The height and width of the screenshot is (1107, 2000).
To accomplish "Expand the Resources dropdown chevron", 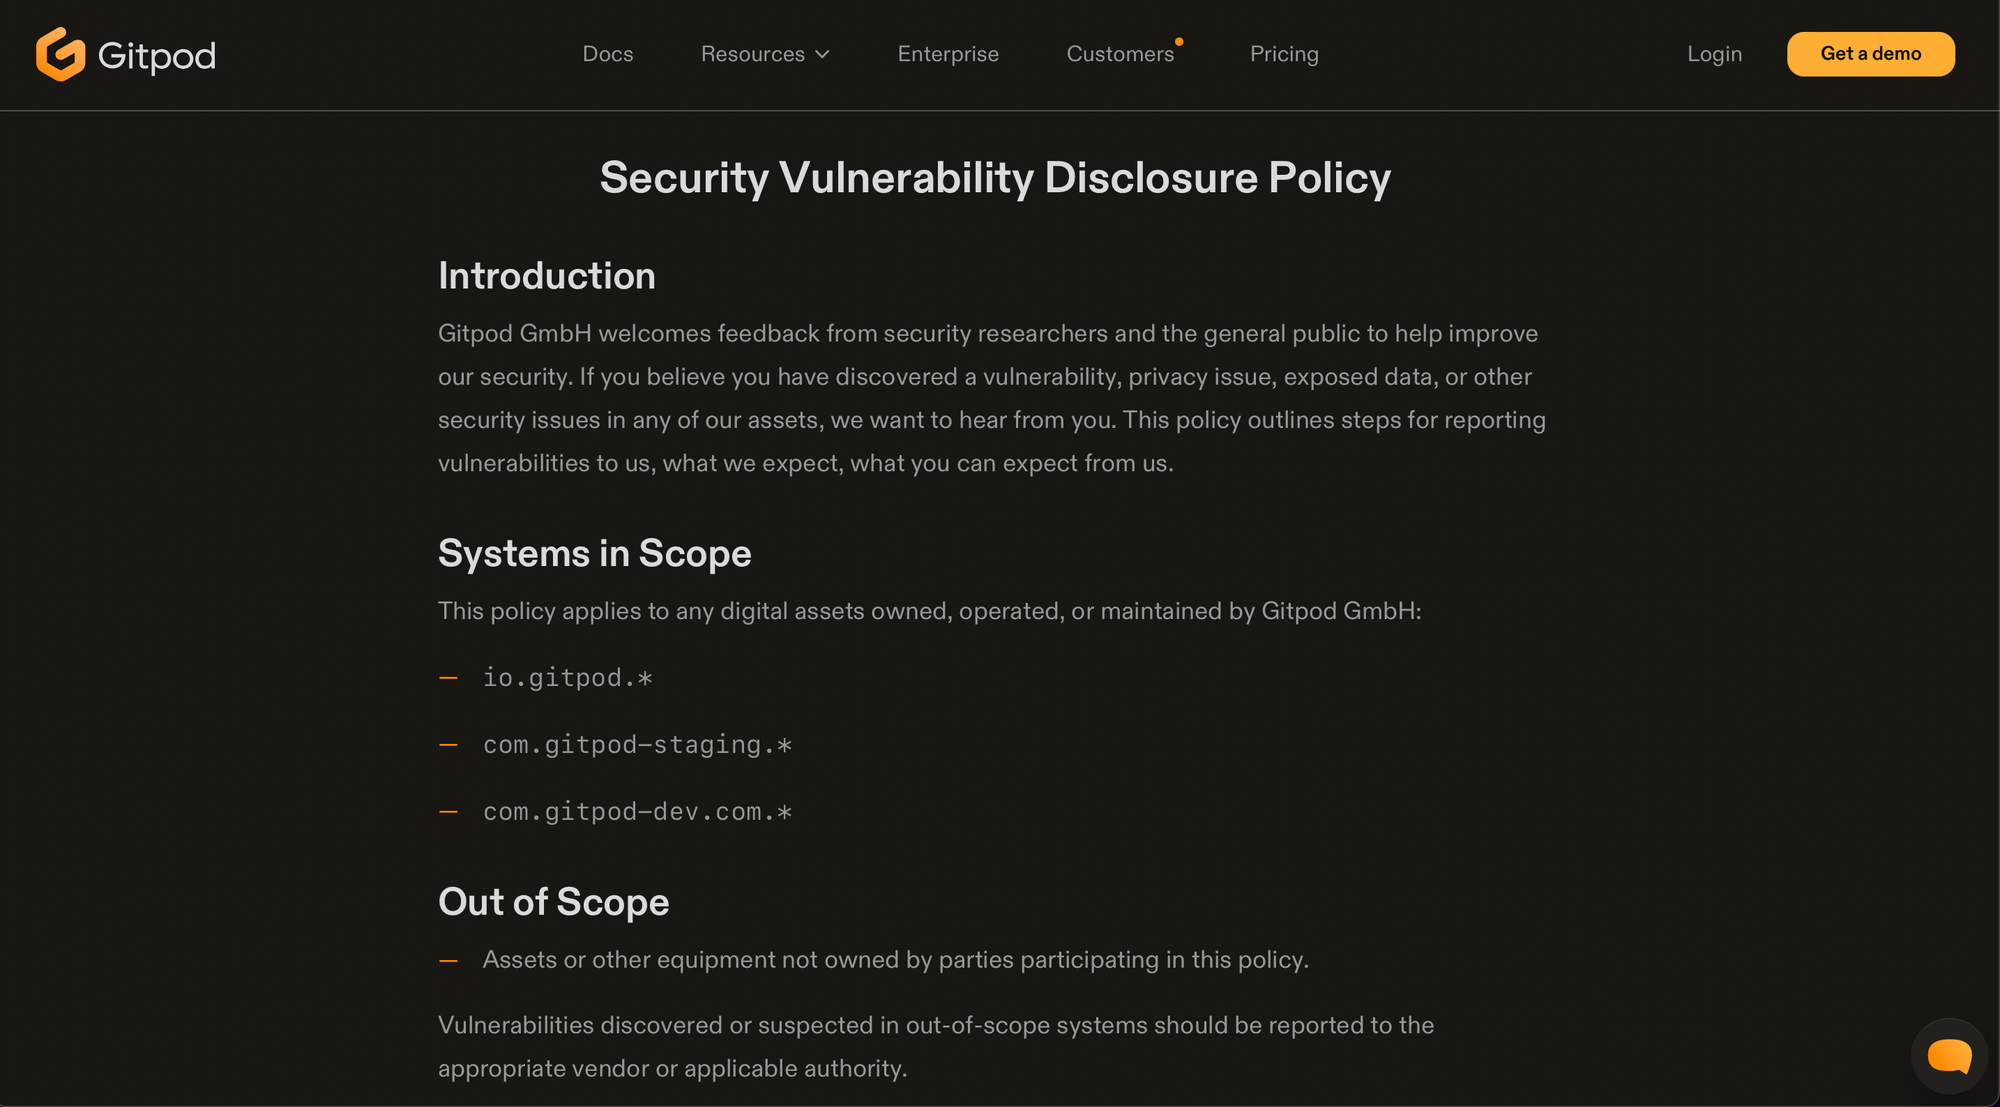I will [x=823, y=55].
